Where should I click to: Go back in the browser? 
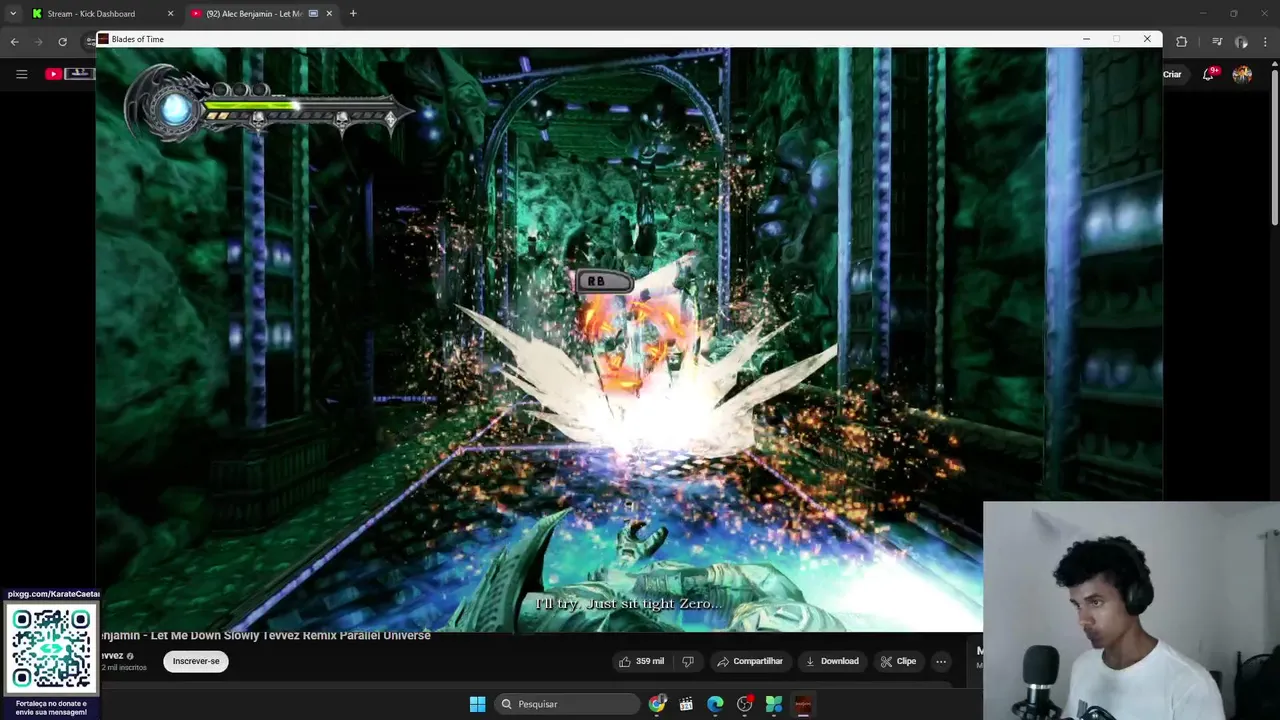click(14, 41)
